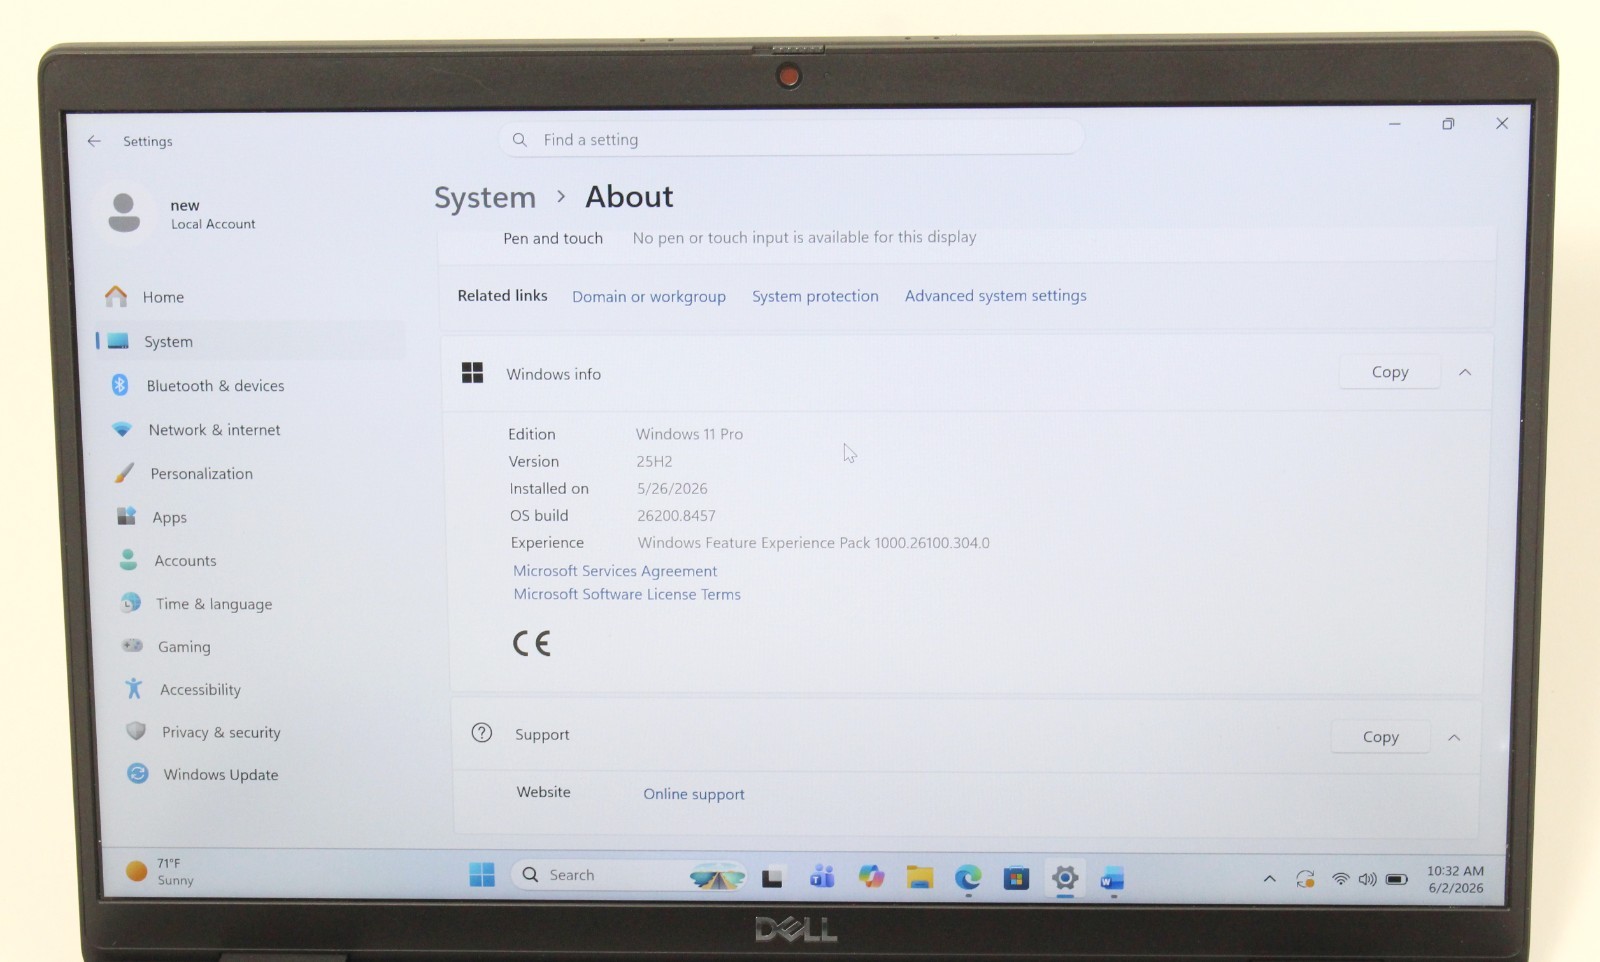1600x962 pixels.
Task: Open Microsoft Software License Terms
Action: 627,594
